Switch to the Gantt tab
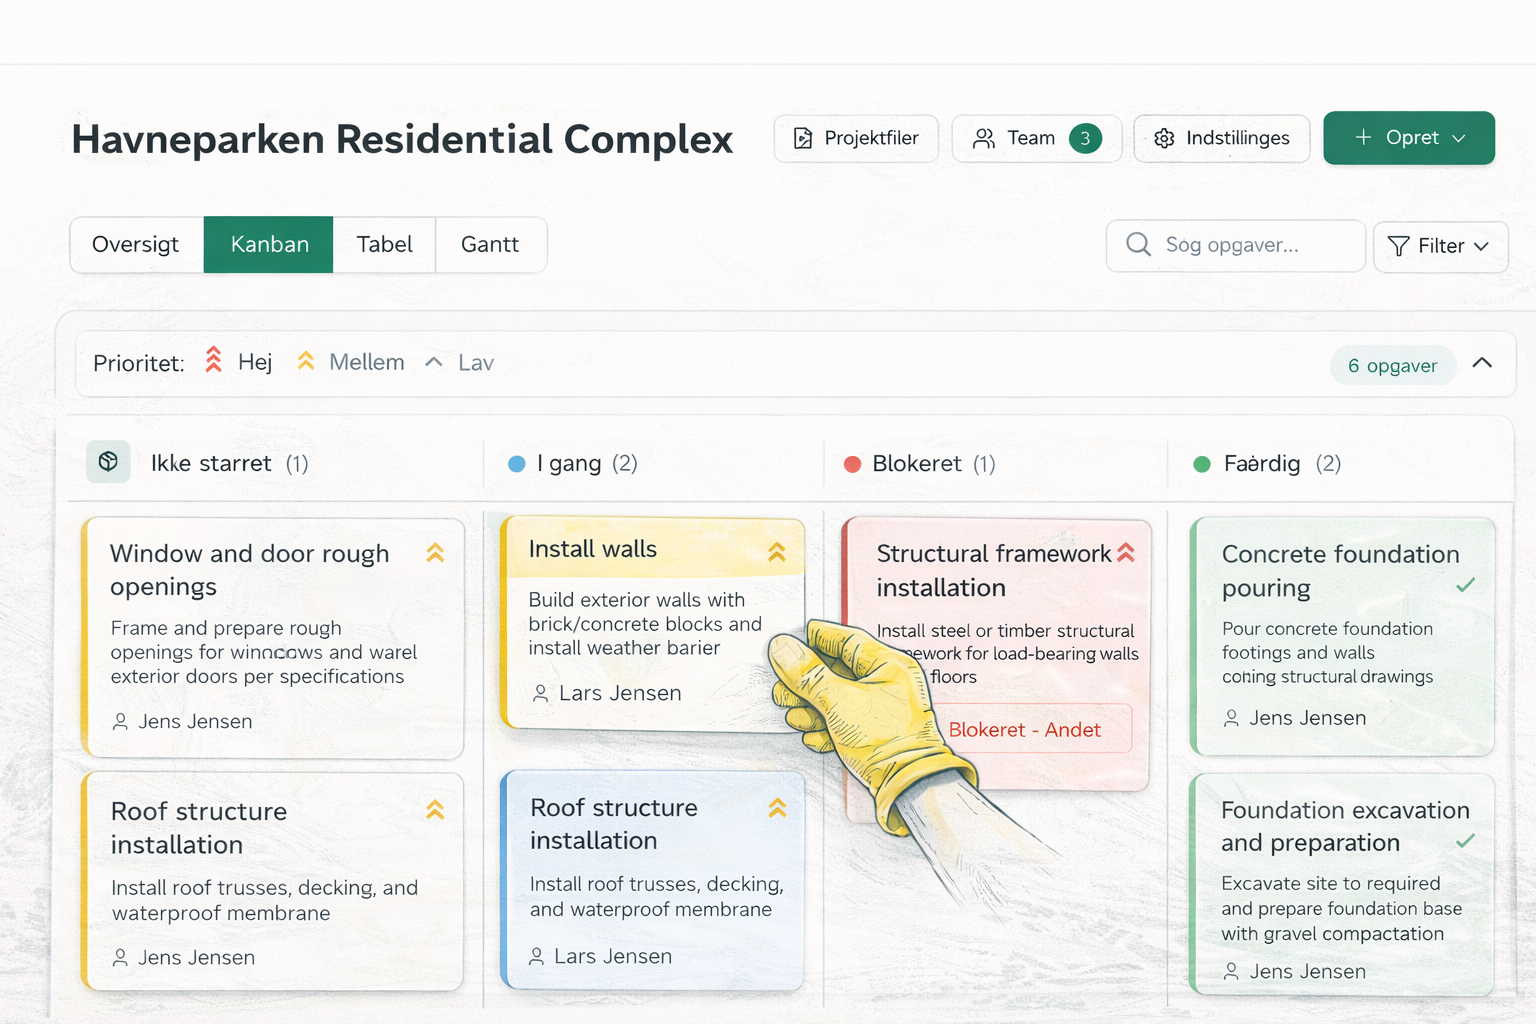 [490, 245]
